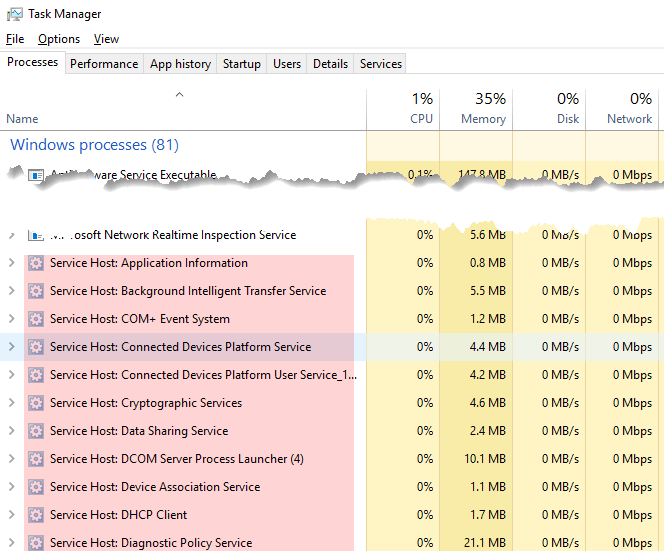Viewport: 664px width, 551px height.
Task: Click gear icon for COM+ Event System
Action: pyautogui.click(x=36, y=319)
